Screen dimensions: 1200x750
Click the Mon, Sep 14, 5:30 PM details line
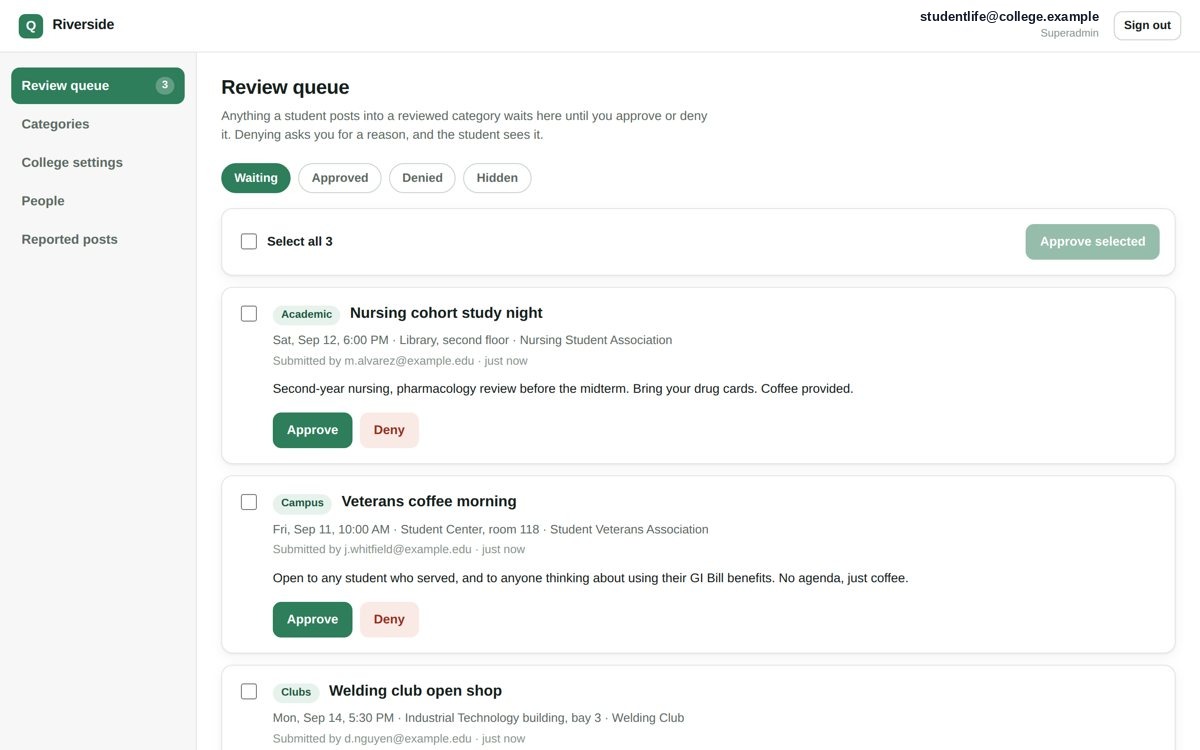(478, 718)
